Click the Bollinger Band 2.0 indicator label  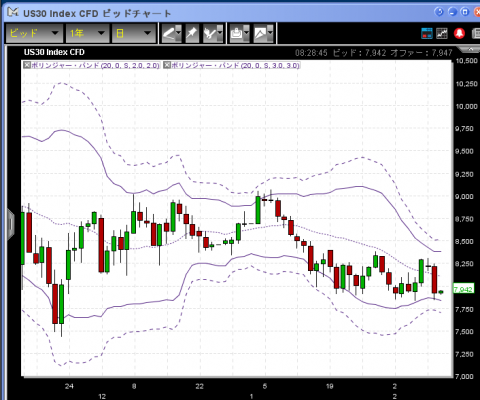click(95, 65)
